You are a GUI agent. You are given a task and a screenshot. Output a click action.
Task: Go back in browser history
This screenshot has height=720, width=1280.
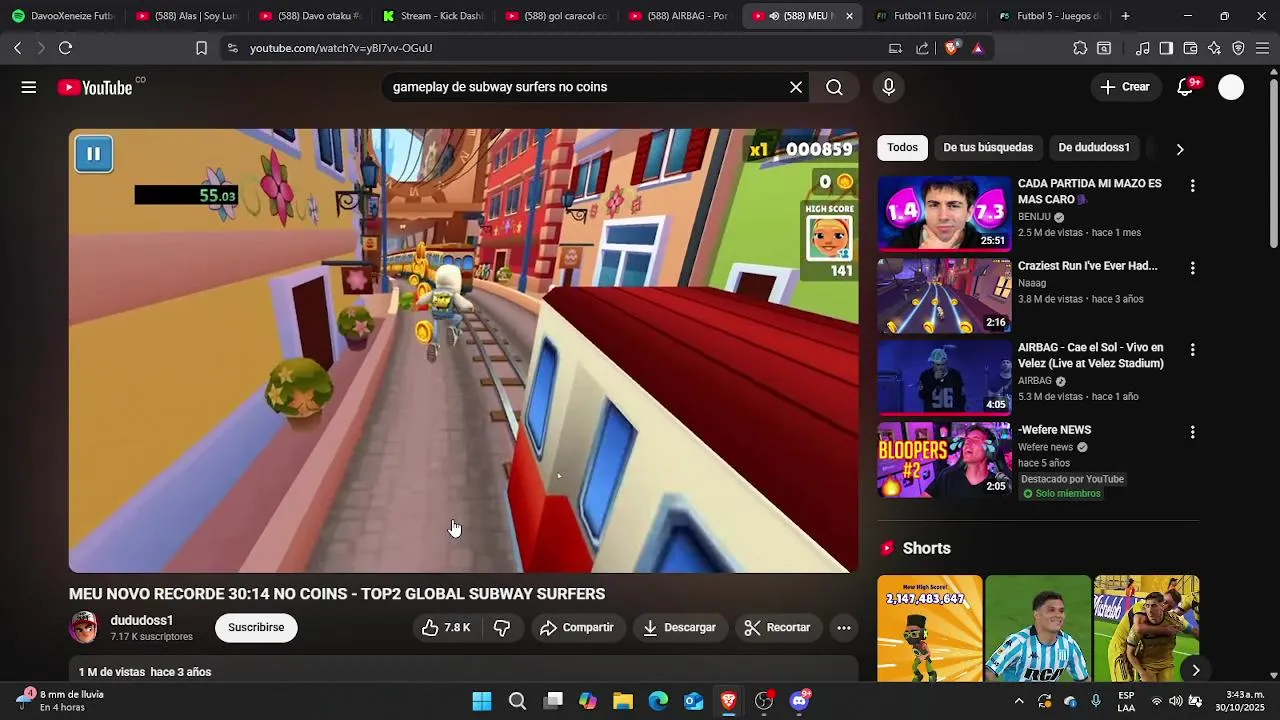[x=18, y=48]
